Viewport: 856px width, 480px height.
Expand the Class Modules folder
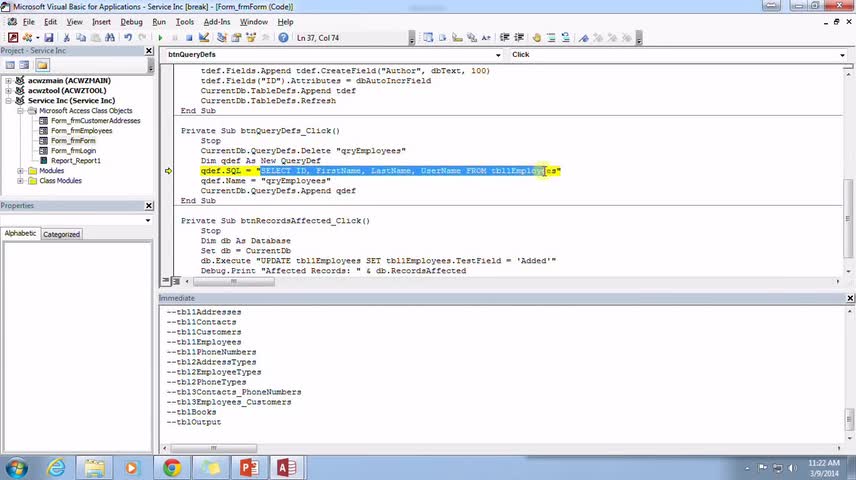coord(20,181)
